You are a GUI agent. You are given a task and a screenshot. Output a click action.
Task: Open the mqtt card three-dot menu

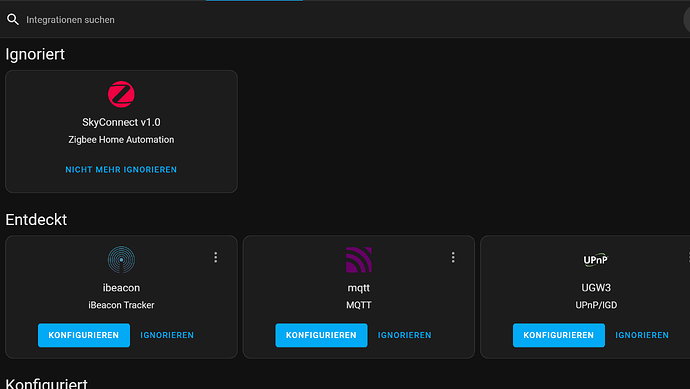tap(453, 257)
